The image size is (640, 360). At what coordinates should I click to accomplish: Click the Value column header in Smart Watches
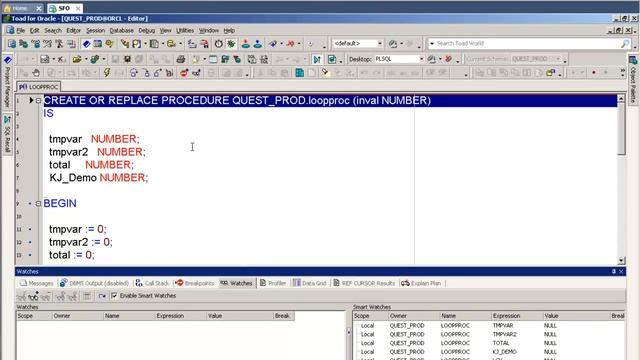tap(576, 316)
